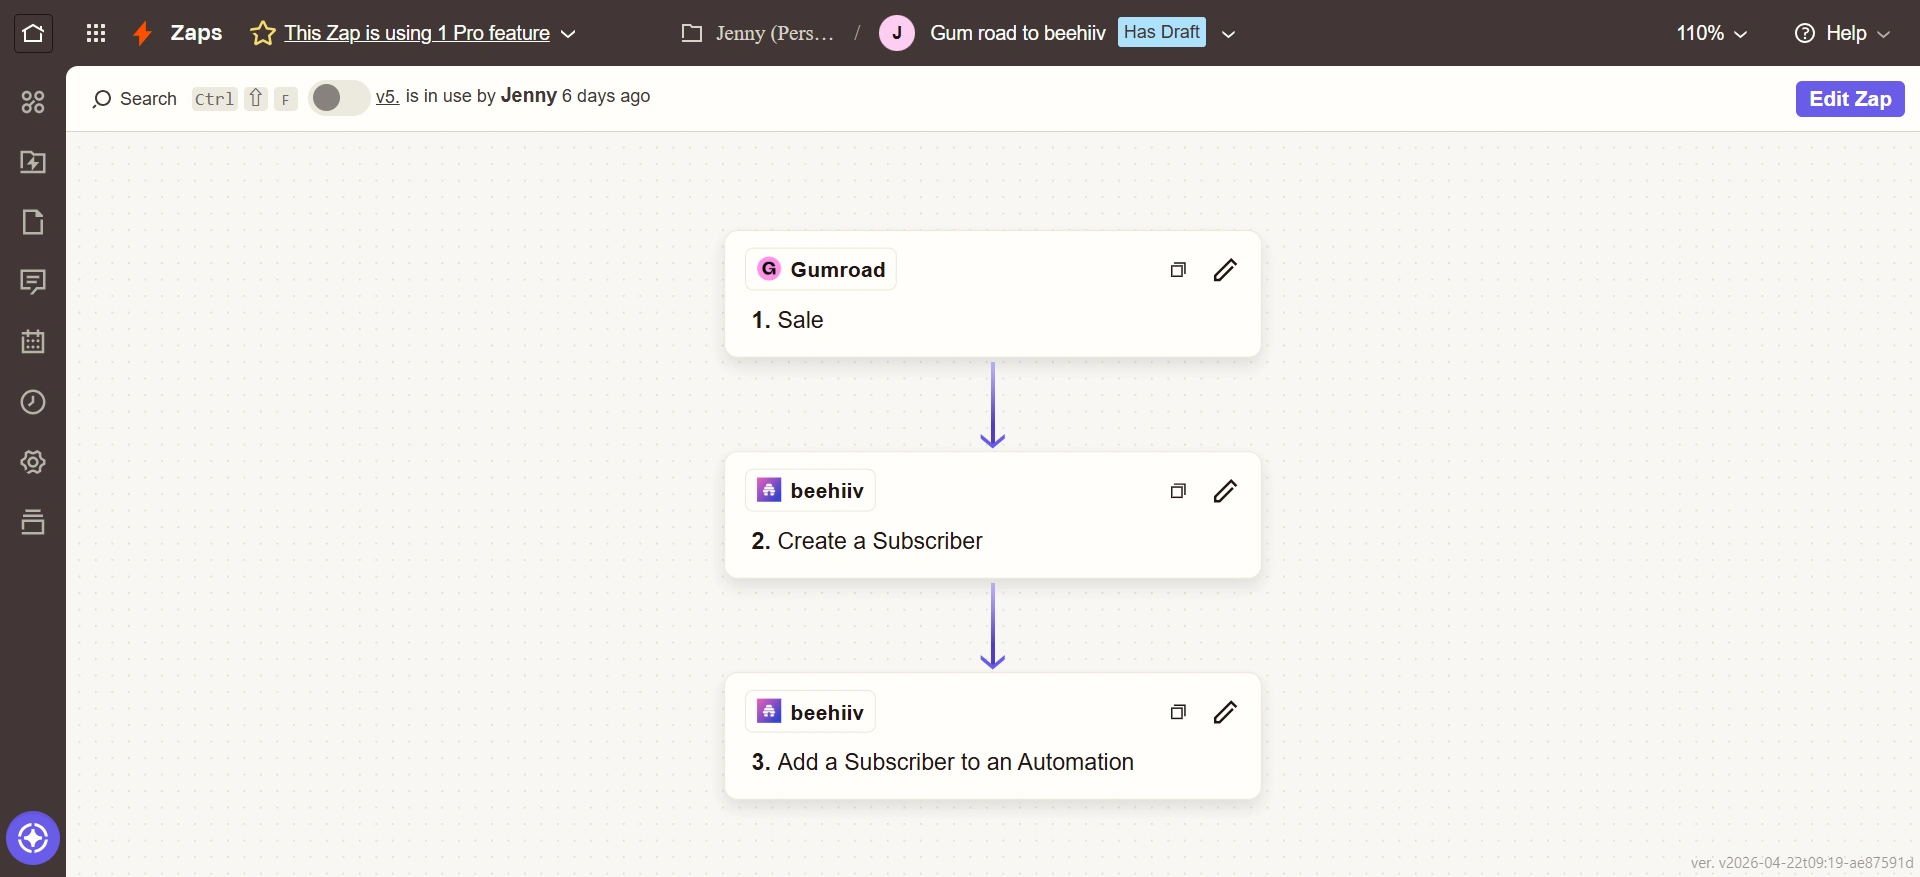Click the Has Draft badge
The height and width of the screenshot is (877, 1920).
1162,32
